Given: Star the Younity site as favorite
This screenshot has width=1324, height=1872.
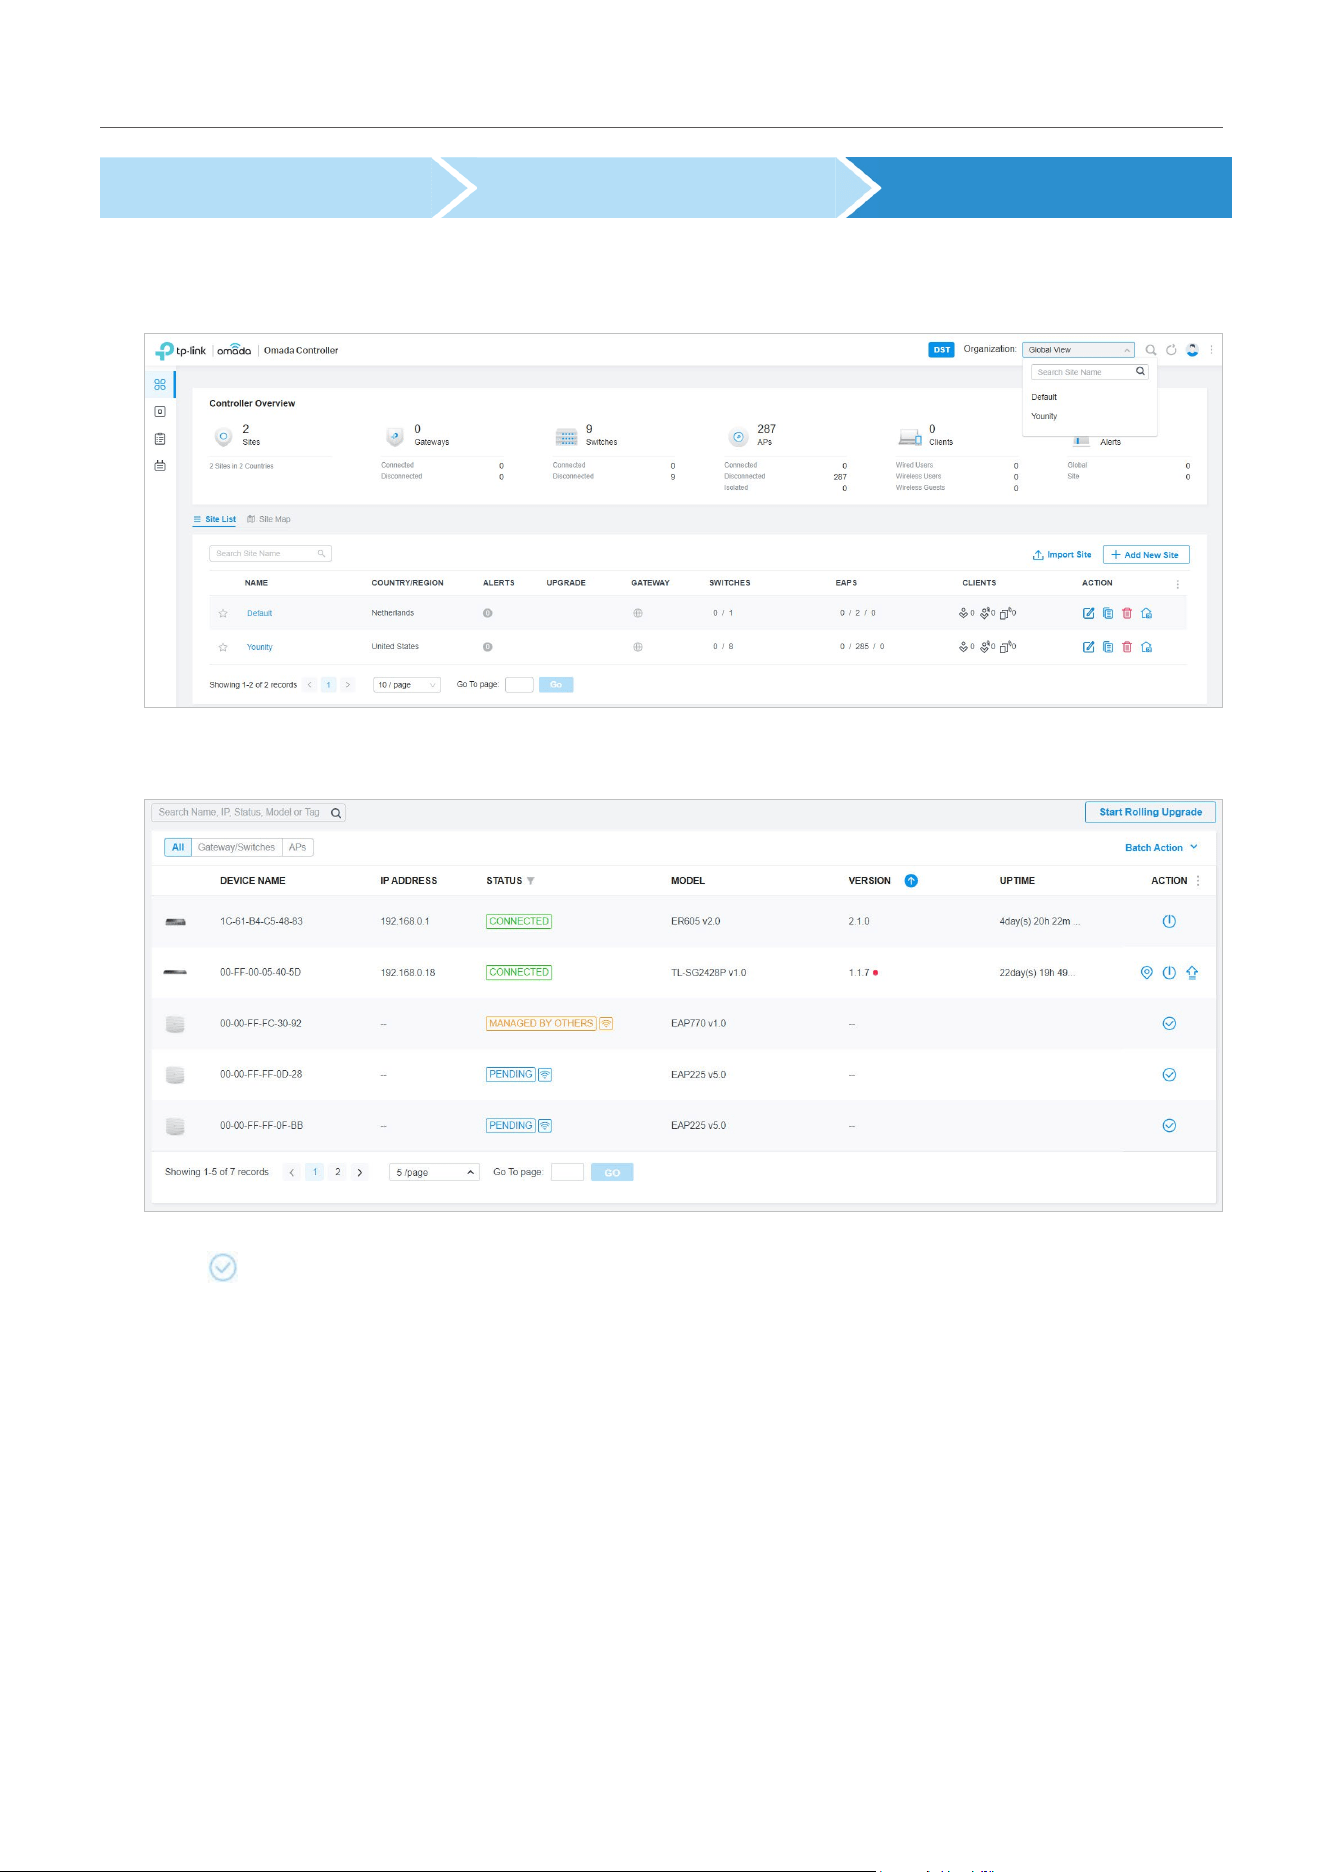Looking at the screenshot, I should pyautogui.click(x=223, y=648).
